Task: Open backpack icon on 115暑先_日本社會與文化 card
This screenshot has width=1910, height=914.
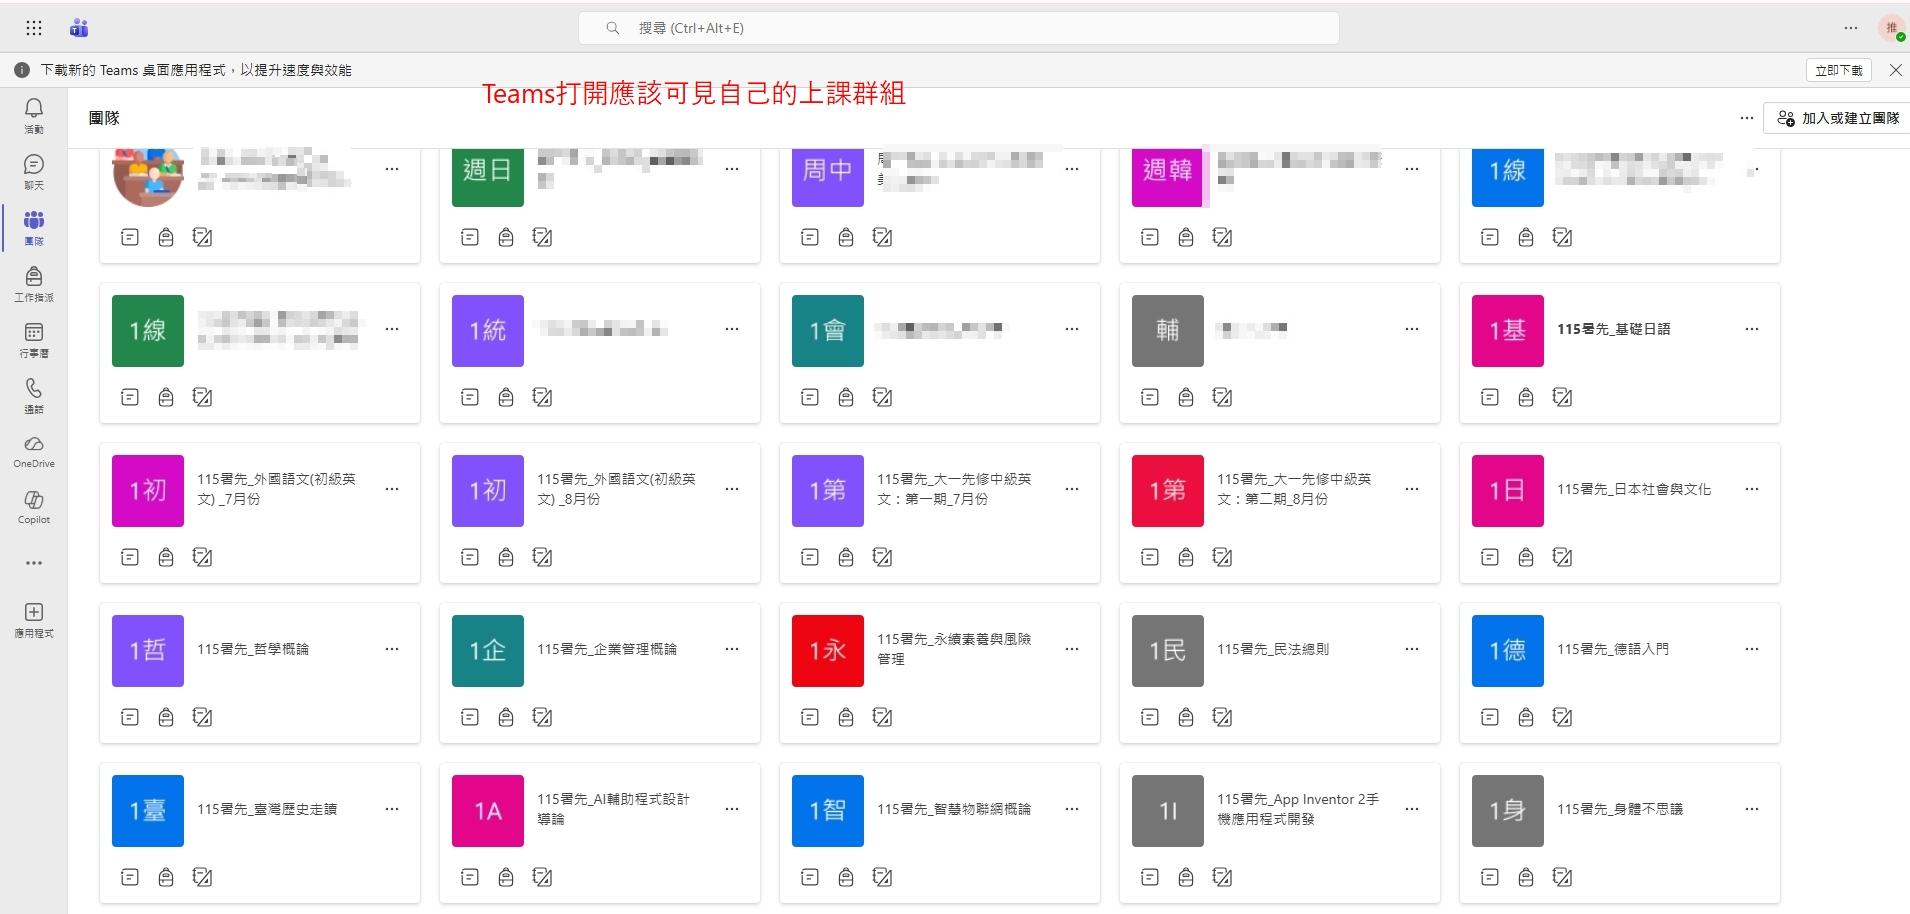Action: click(x=1526, y=557)
